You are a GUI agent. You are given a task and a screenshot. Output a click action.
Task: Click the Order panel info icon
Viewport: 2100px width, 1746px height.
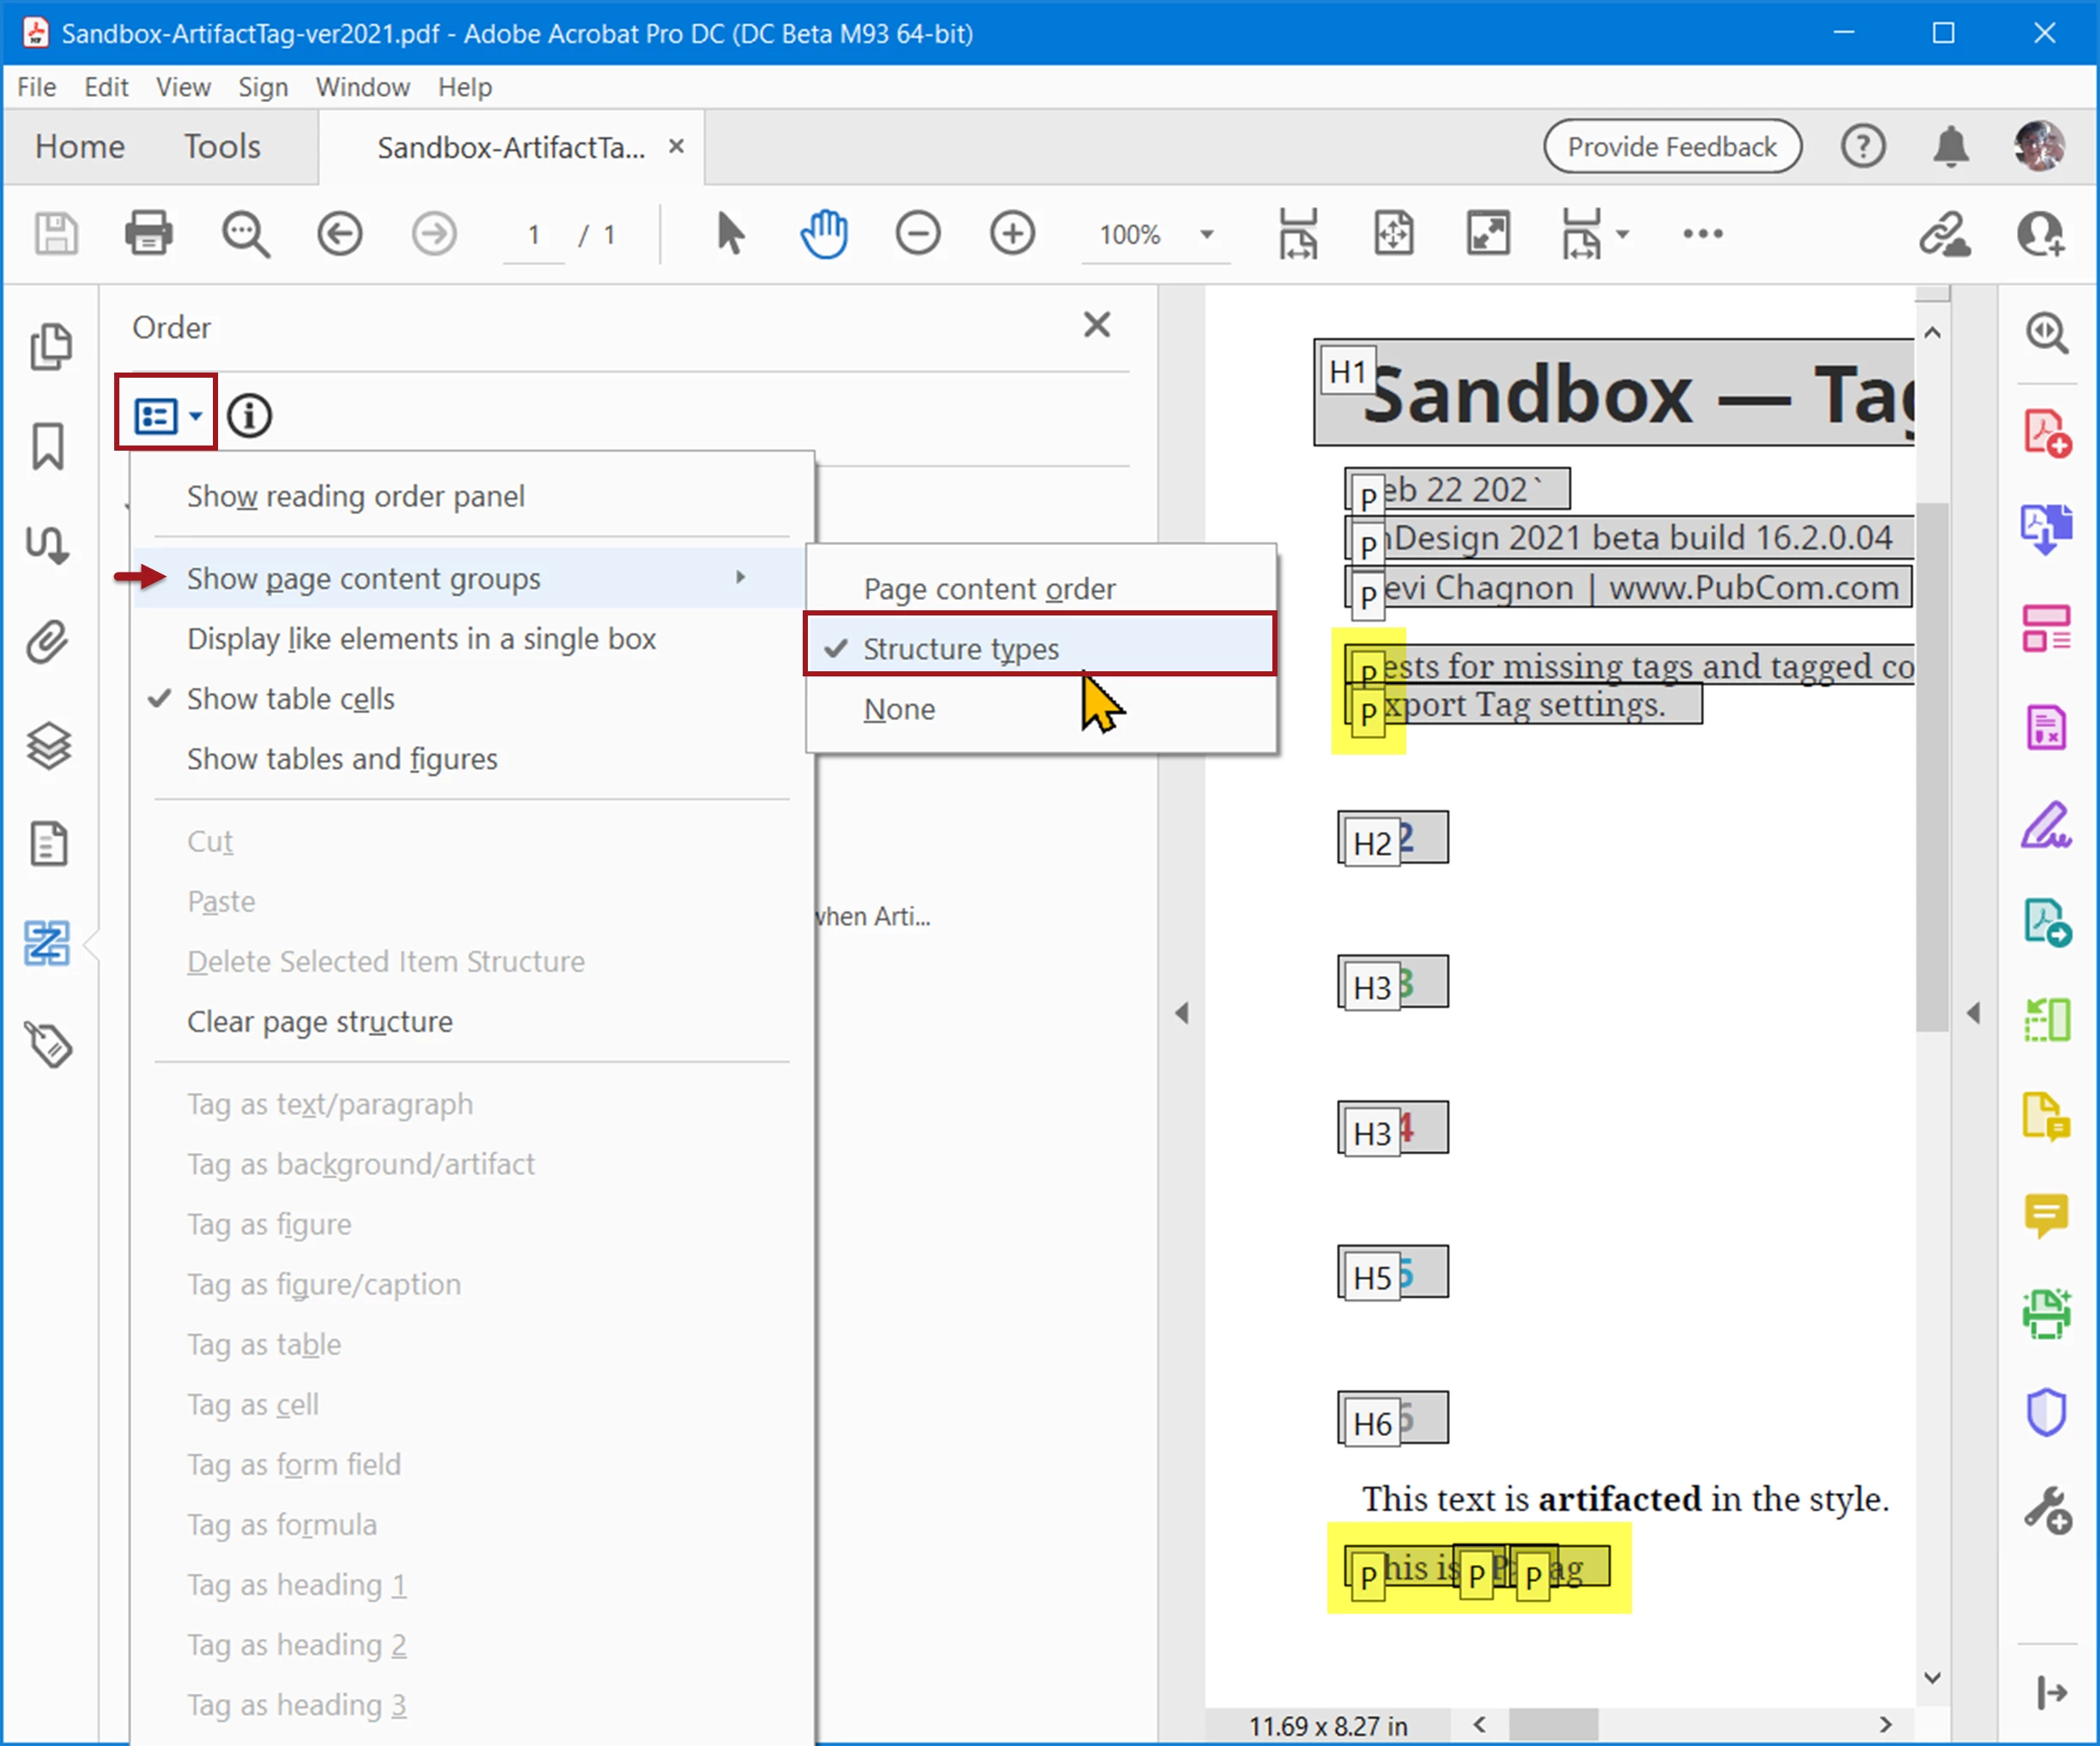point(249,415)
